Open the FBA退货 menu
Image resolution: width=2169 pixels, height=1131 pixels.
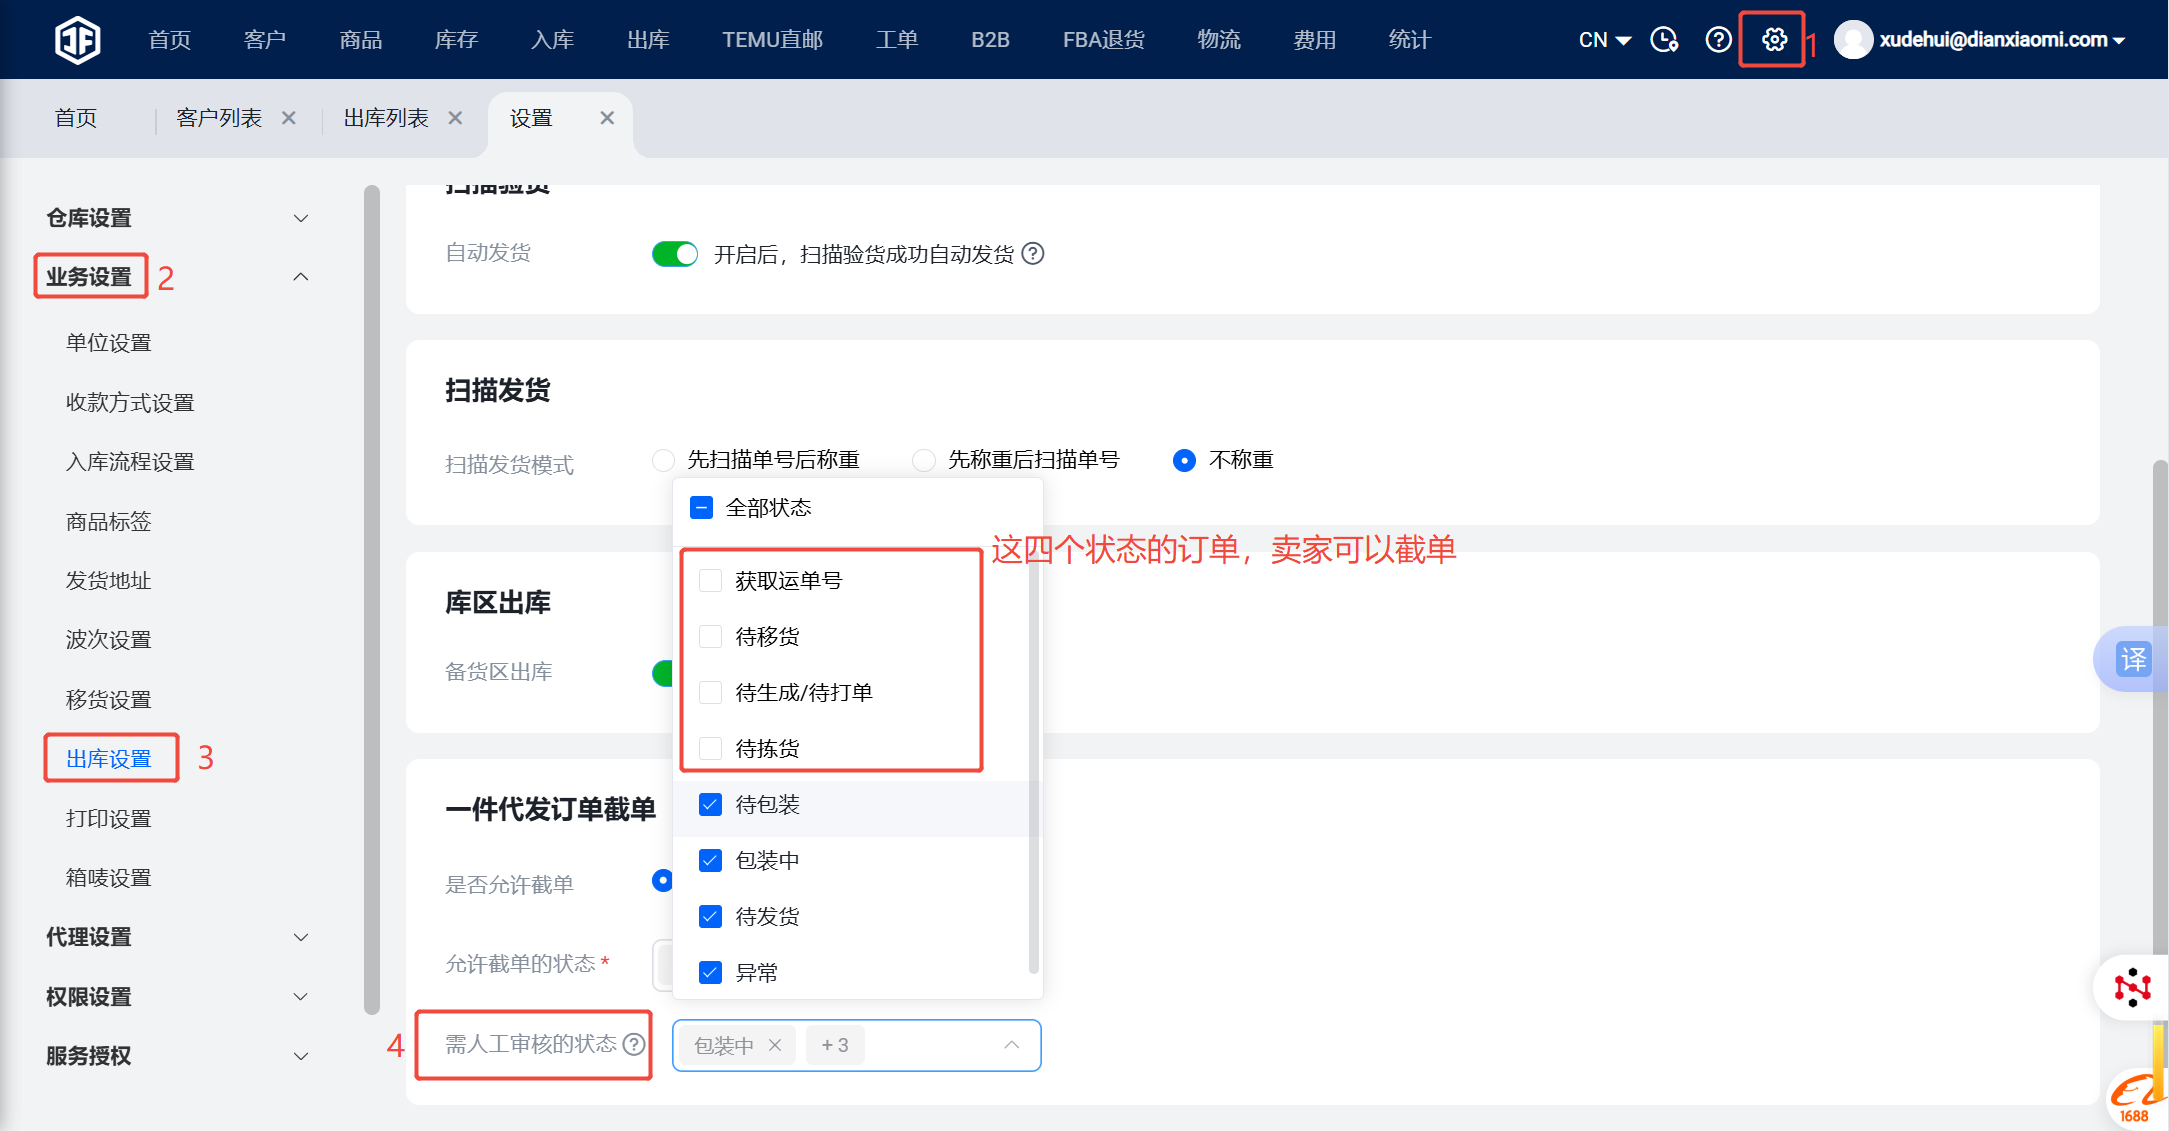click(x=1104, y=40)
